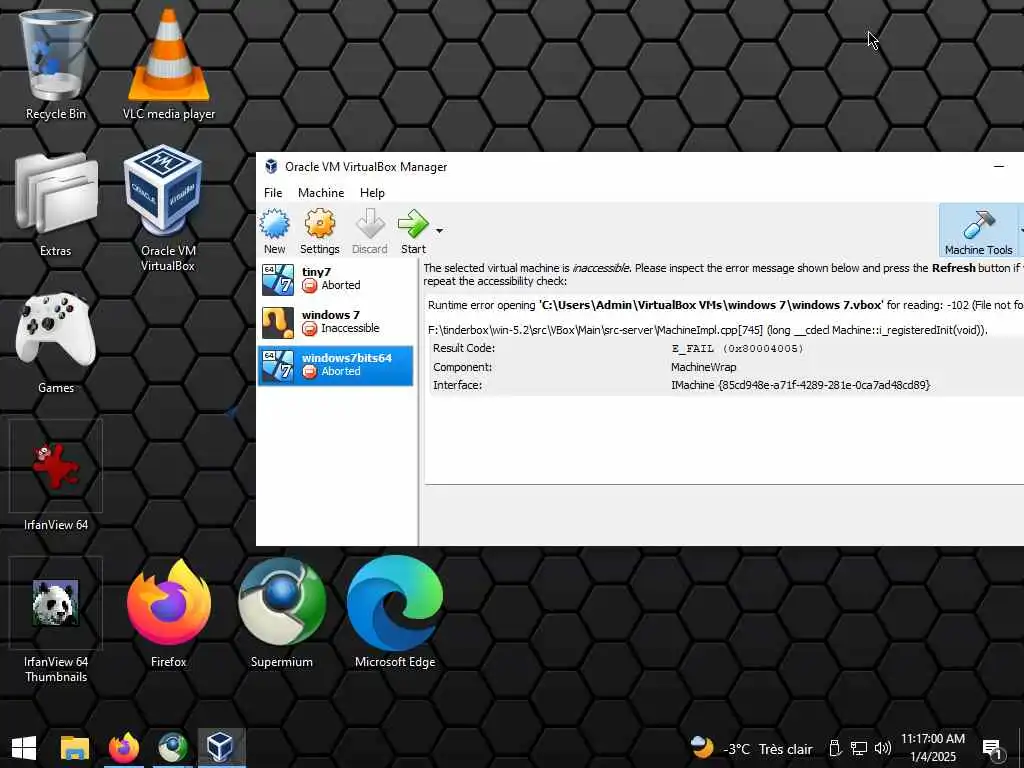Open the weather widget showing -3°C
This screenshot has width=1024, height=768.
click(x=751, y=748)
